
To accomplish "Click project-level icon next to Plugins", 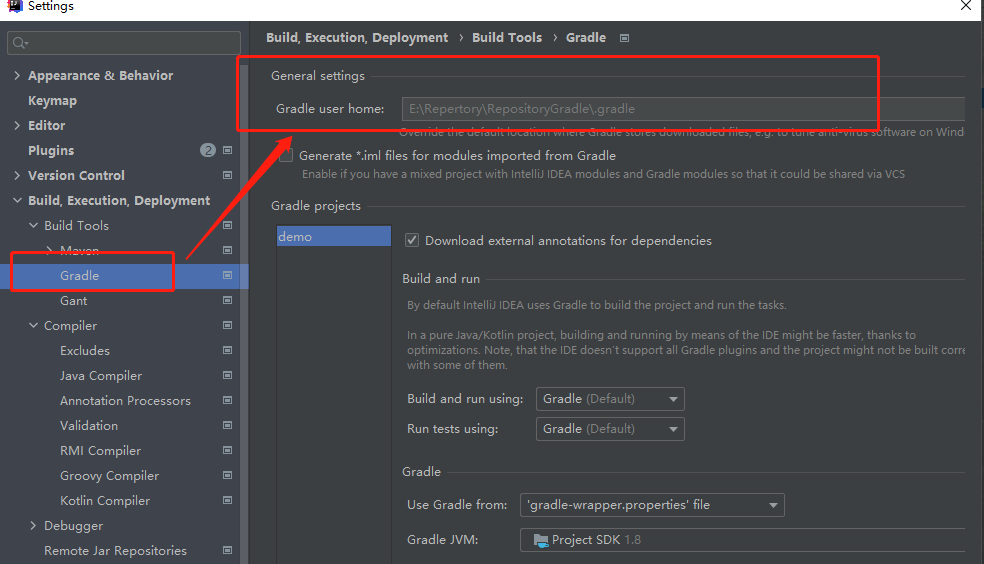I will [x=227, y=150].
